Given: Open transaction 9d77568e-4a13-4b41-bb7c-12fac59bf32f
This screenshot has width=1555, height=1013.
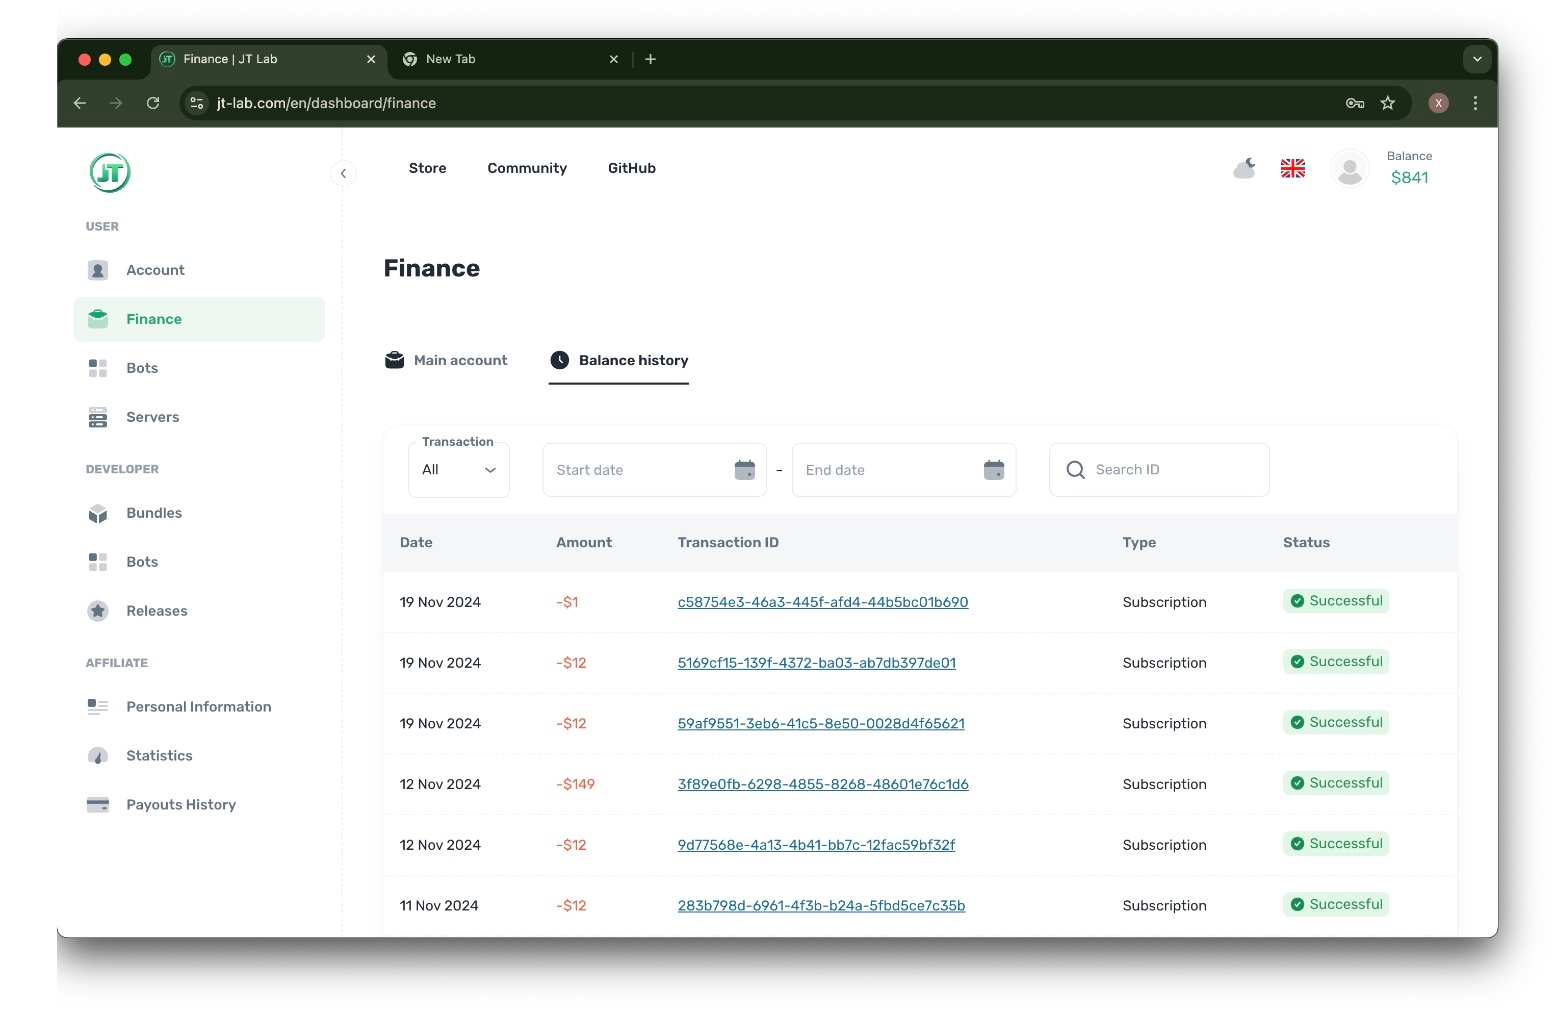Looking at the screenshot, I should pos(816,845).
